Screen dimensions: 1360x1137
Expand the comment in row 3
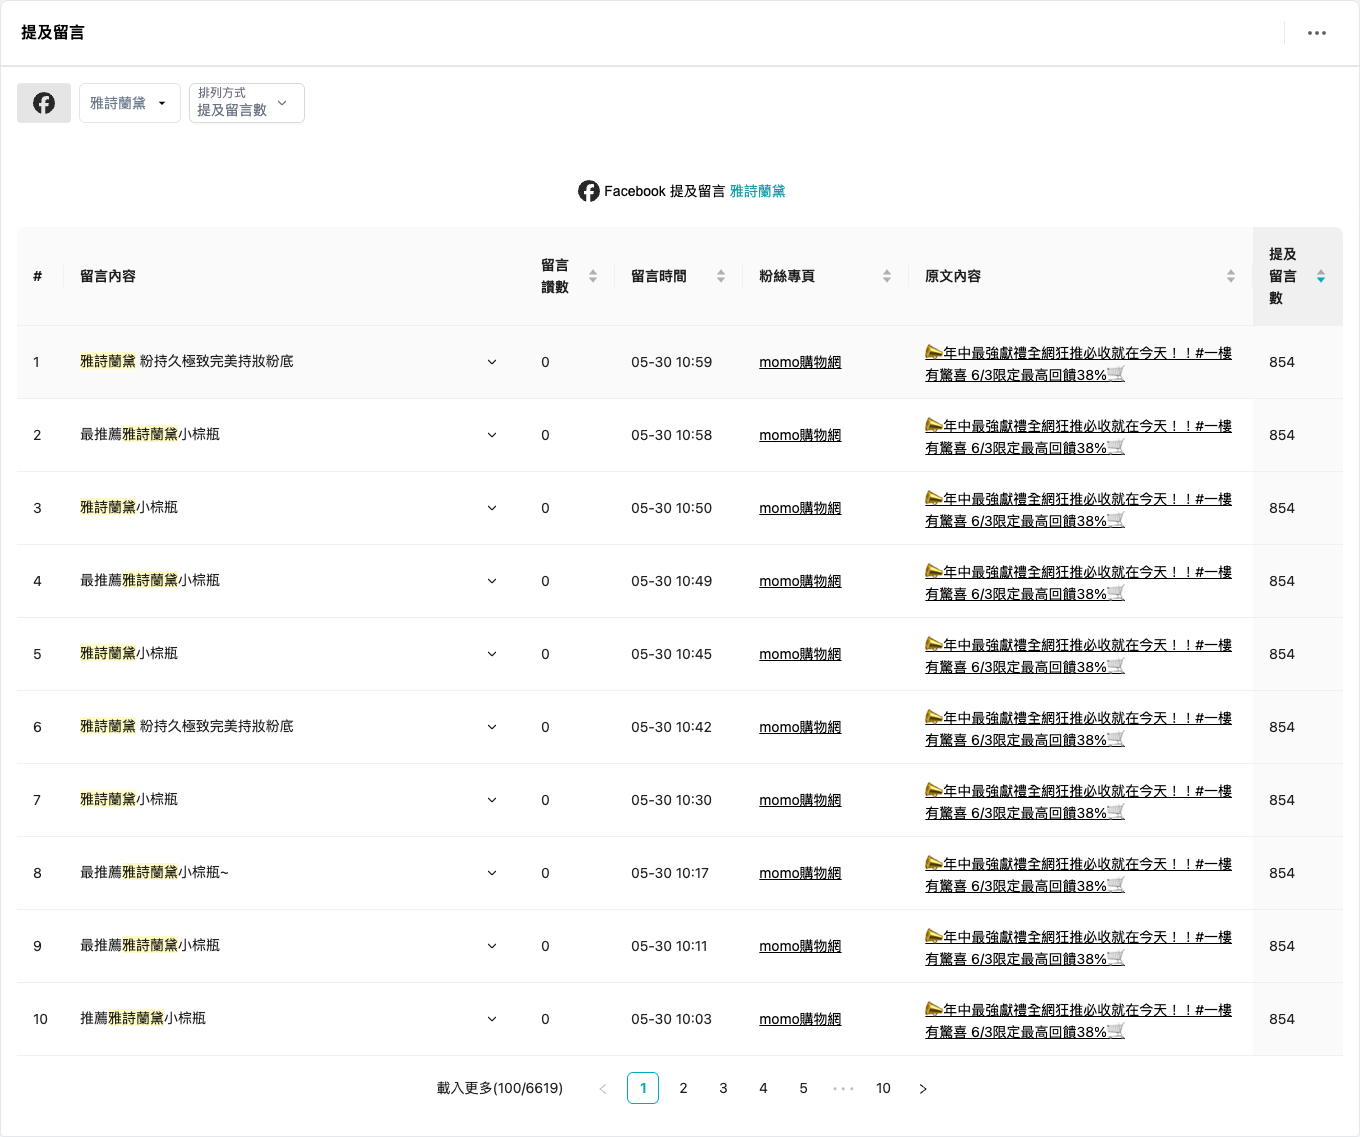tap(492, 508)
